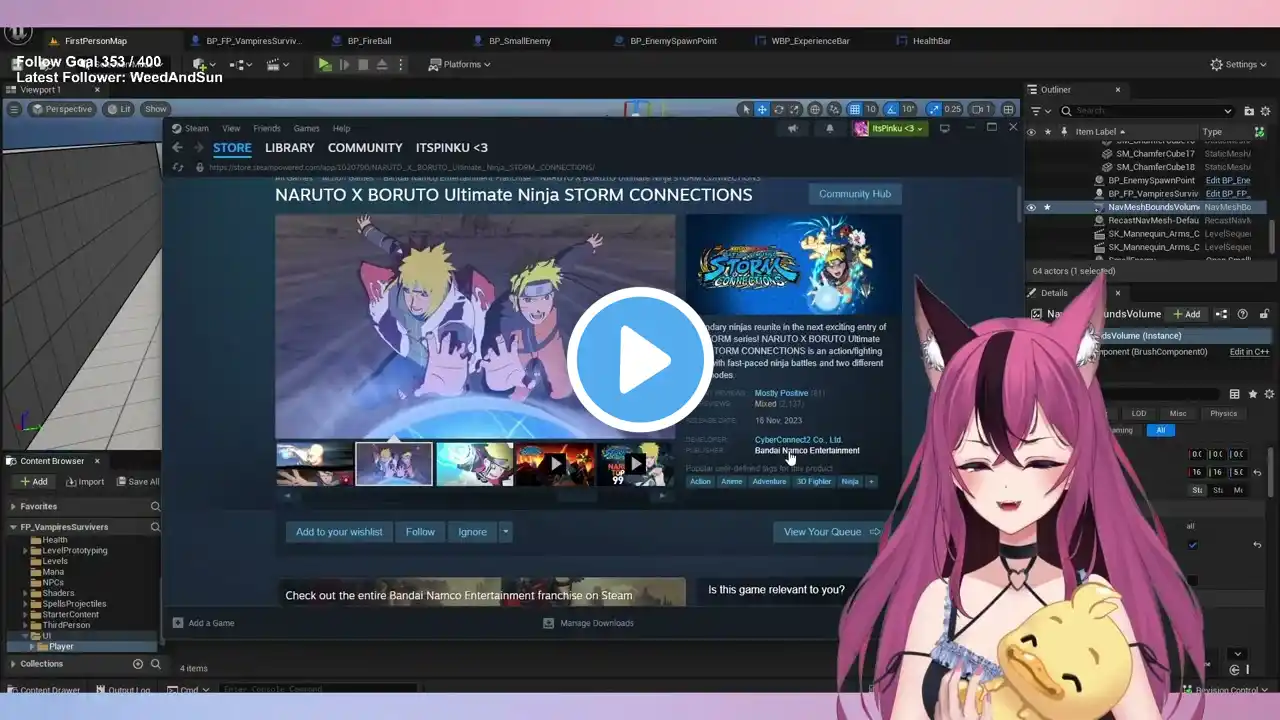1280x720 pixels.
Task: Click Add to your wishlist button
Action: point(339,532)
